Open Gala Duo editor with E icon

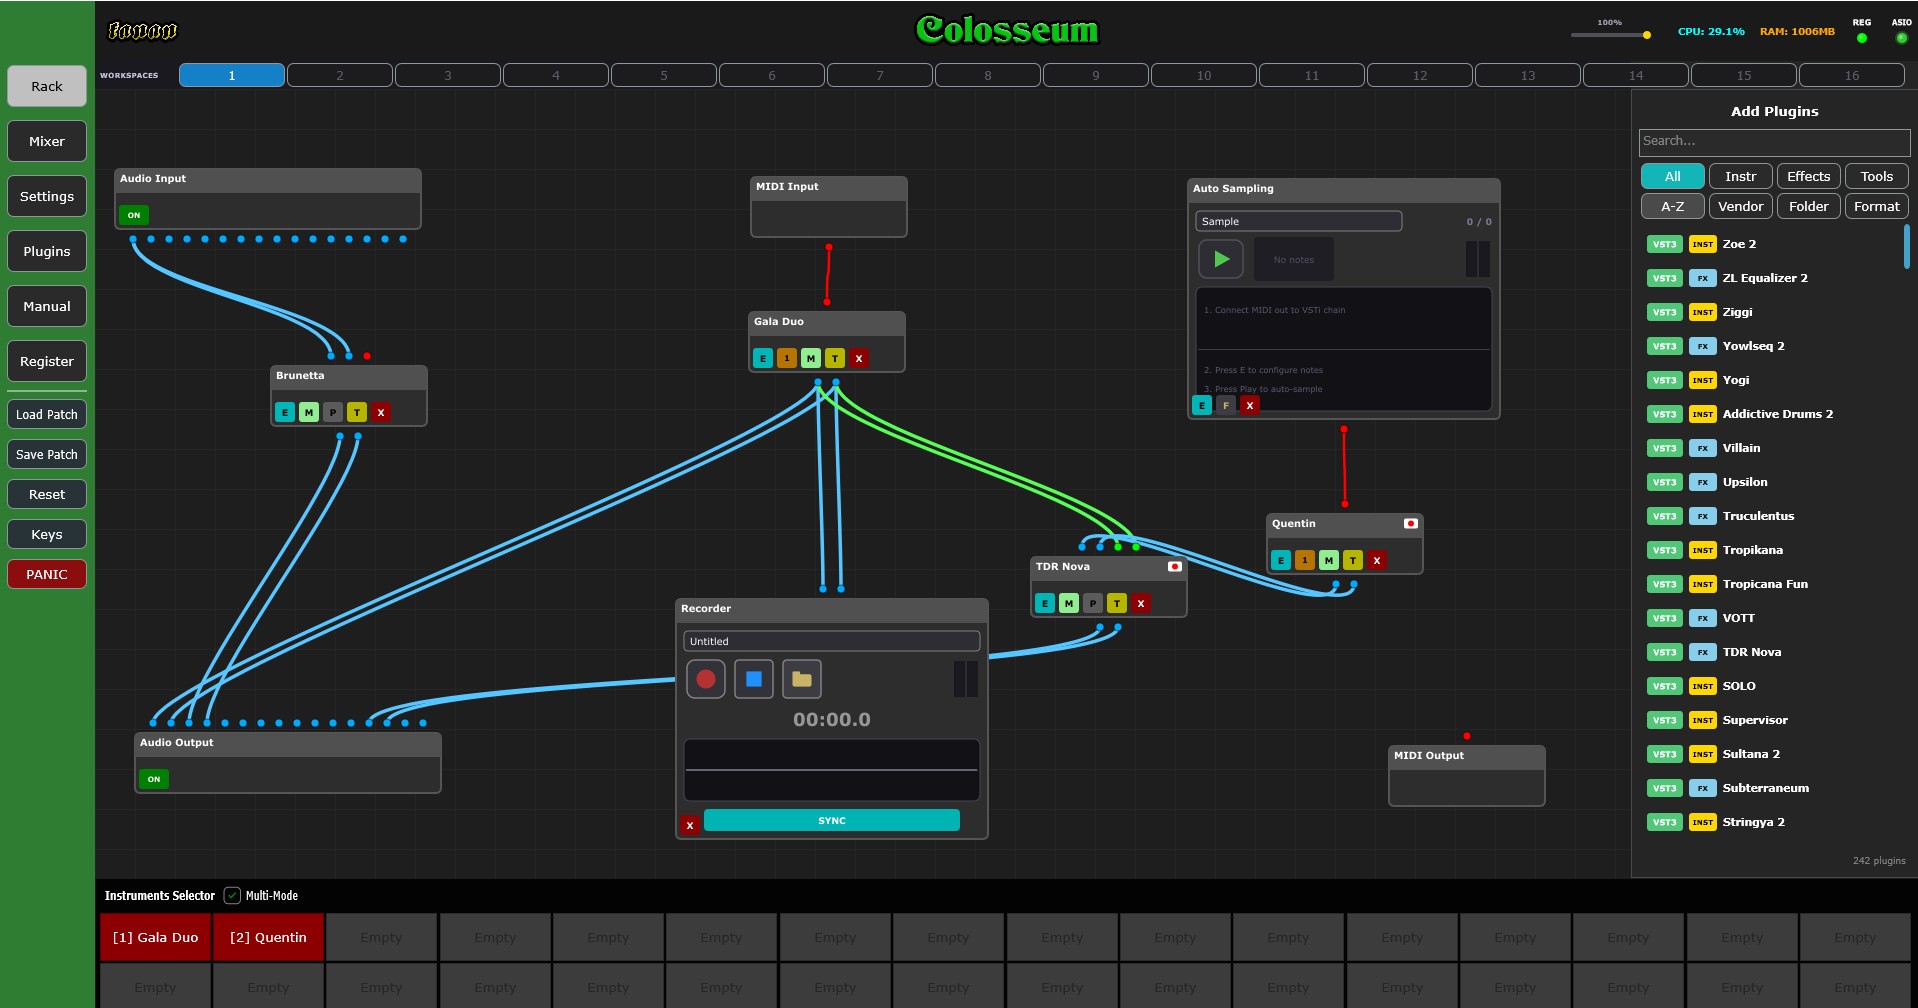[x=763, y=358]
